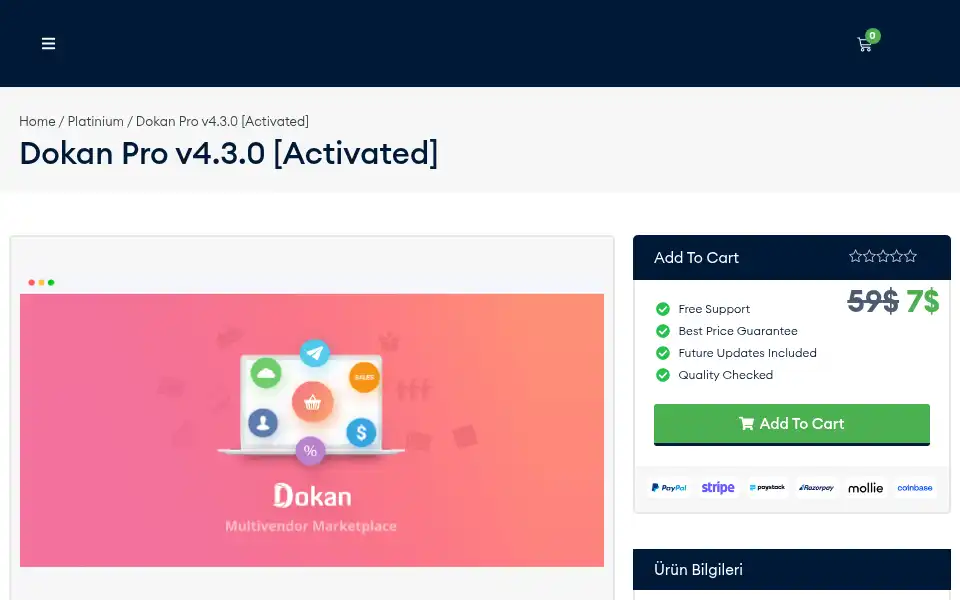Click the 'Free Support' text

pos(714,309)
